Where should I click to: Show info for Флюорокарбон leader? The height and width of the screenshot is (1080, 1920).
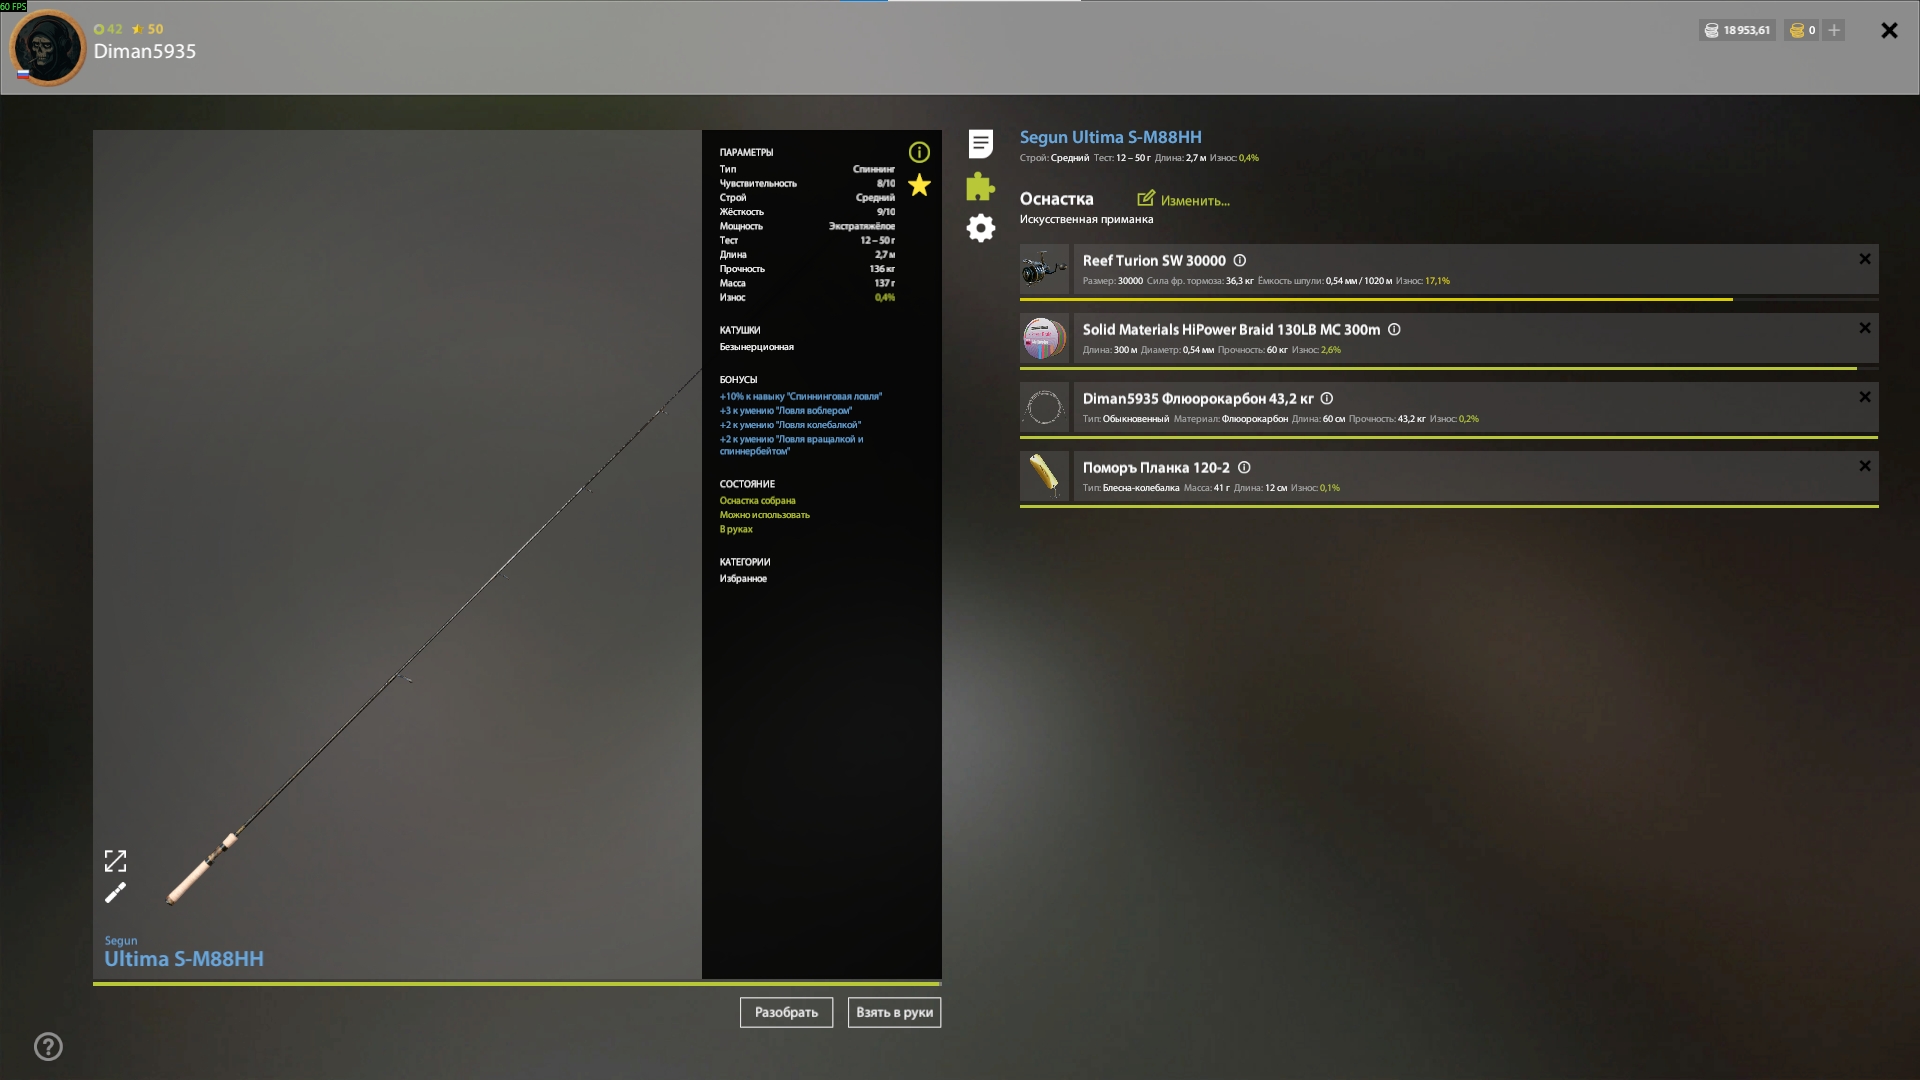pos(1327,398)
